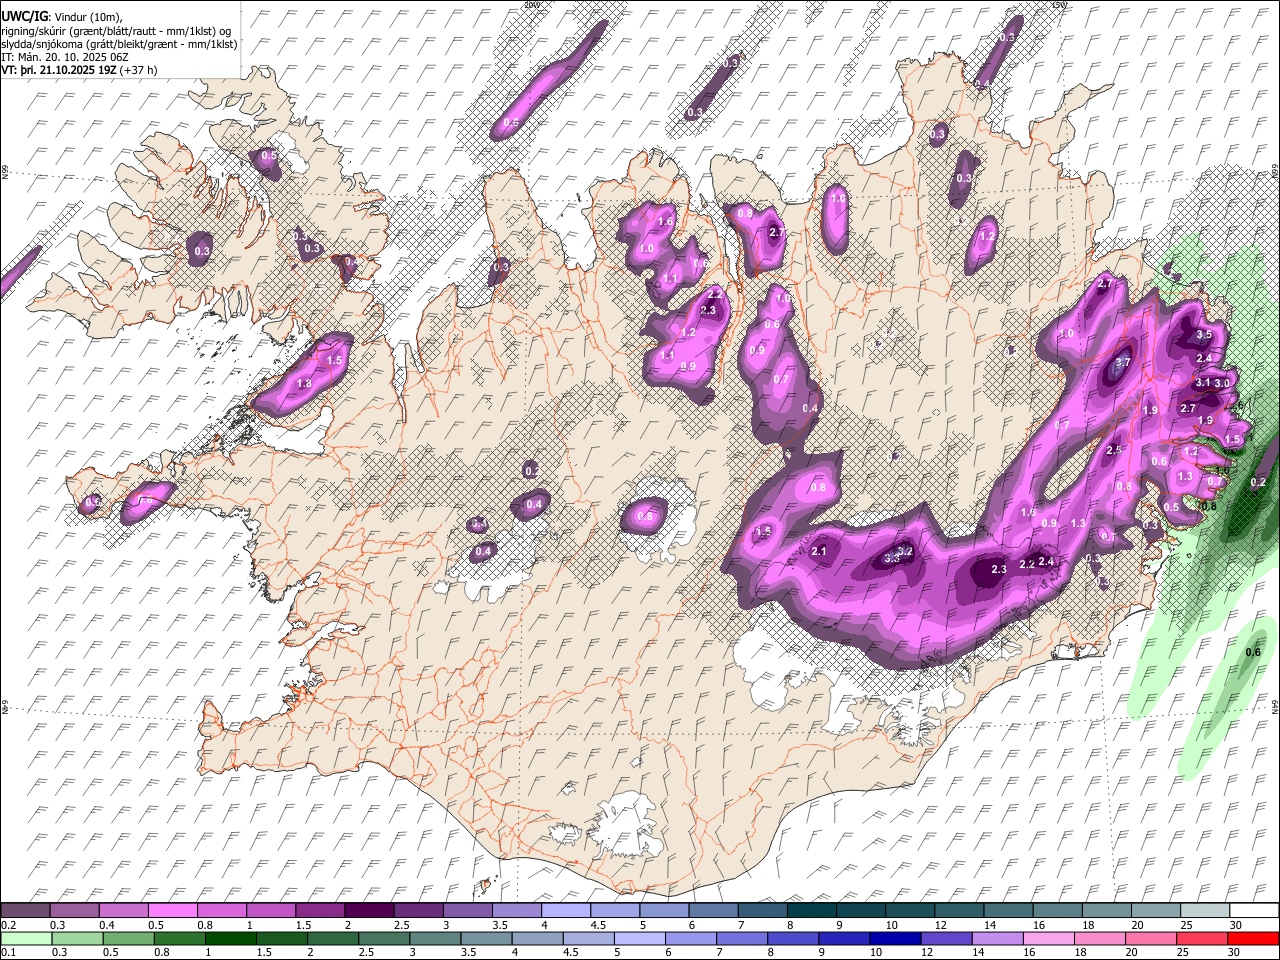Pick the darkest green swatch between 1 and 1.5

click(x=230, y=939)
